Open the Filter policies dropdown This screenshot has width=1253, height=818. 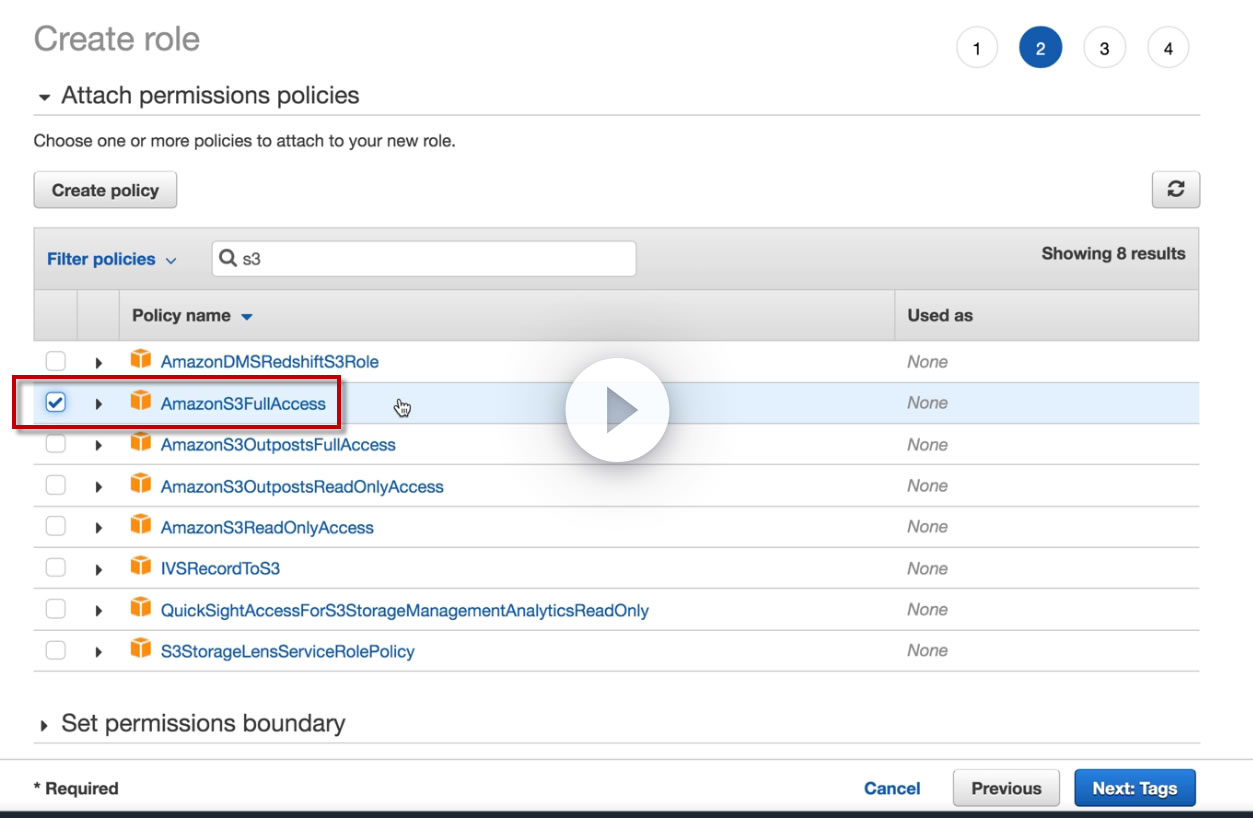pyautogui.click(x=112, y=259)
